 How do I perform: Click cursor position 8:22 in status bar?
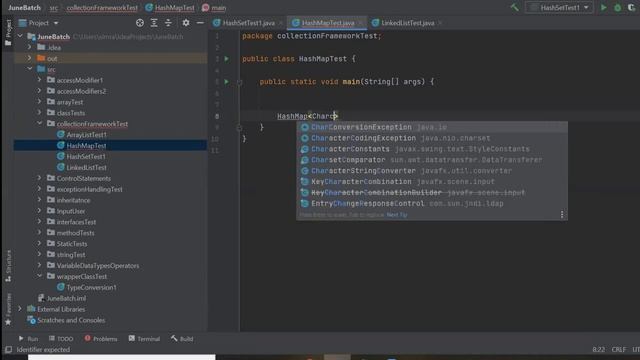pos(598,350)
